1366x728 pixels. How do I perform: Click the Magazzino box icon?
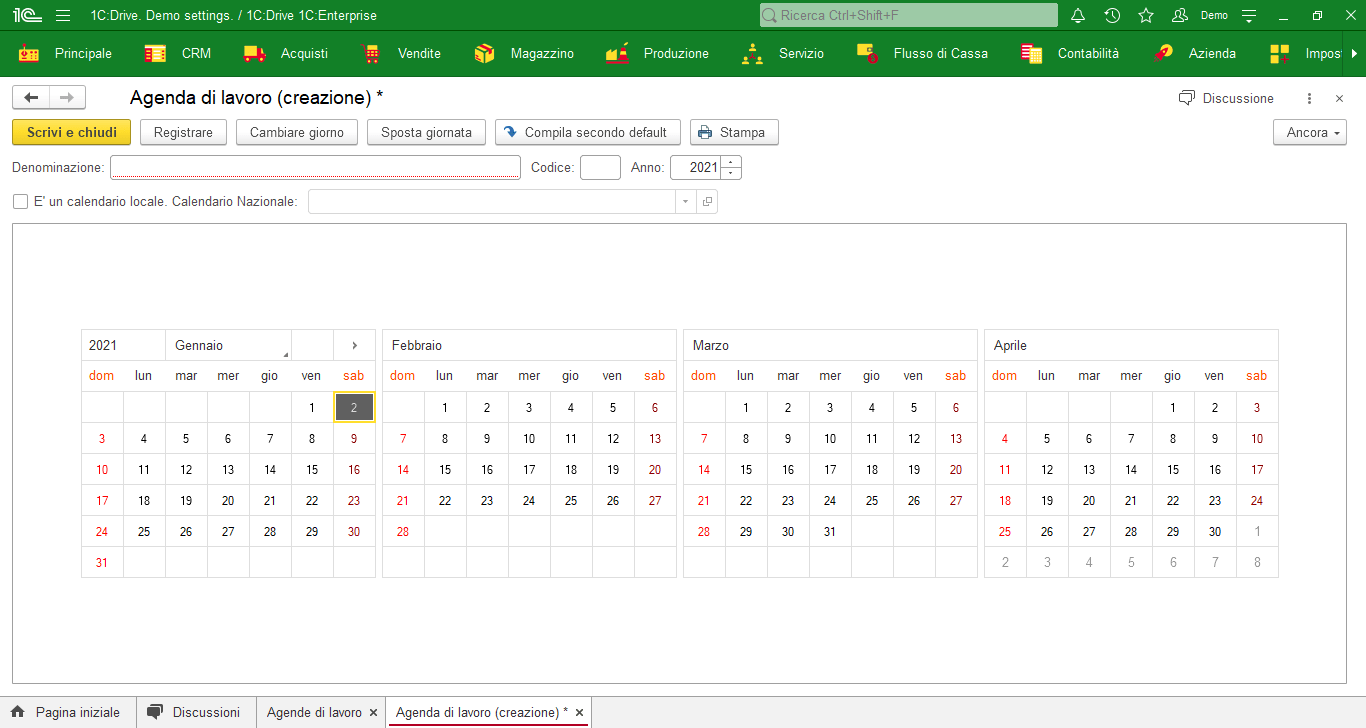[484, 54]
